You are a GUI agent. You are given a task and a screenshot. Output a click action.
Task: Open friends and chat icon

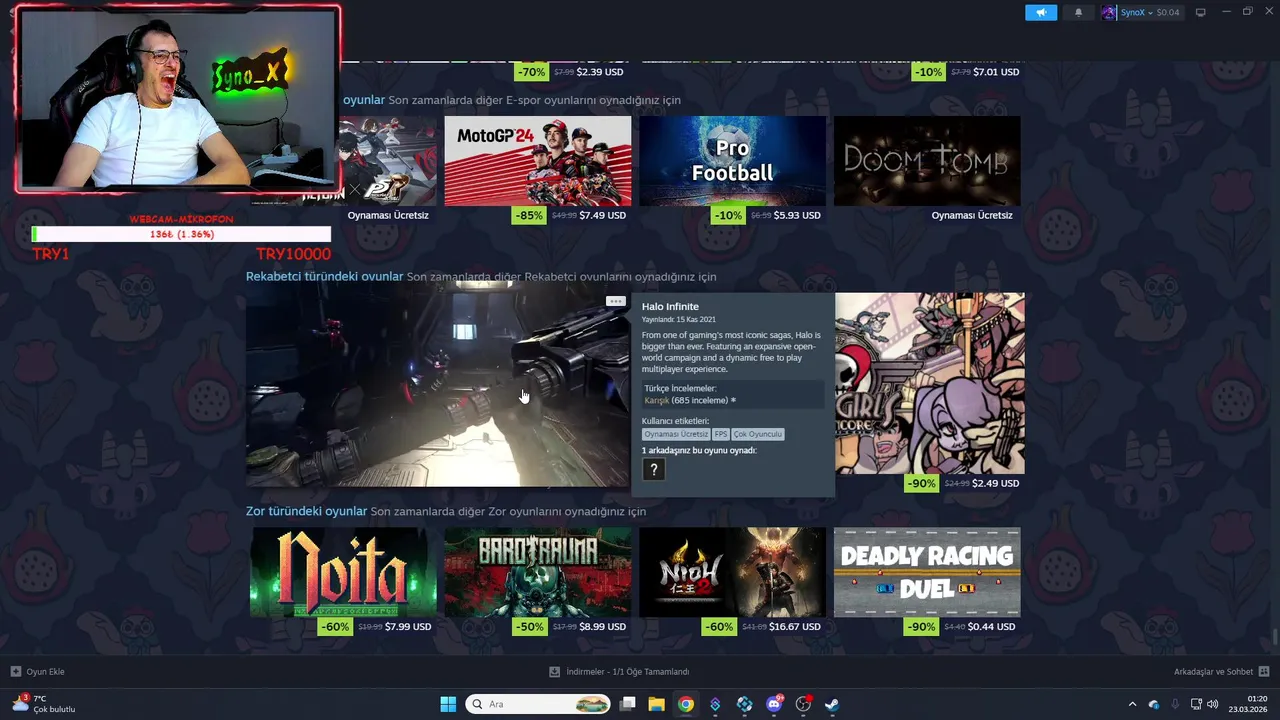click(x=1264, y=671)
